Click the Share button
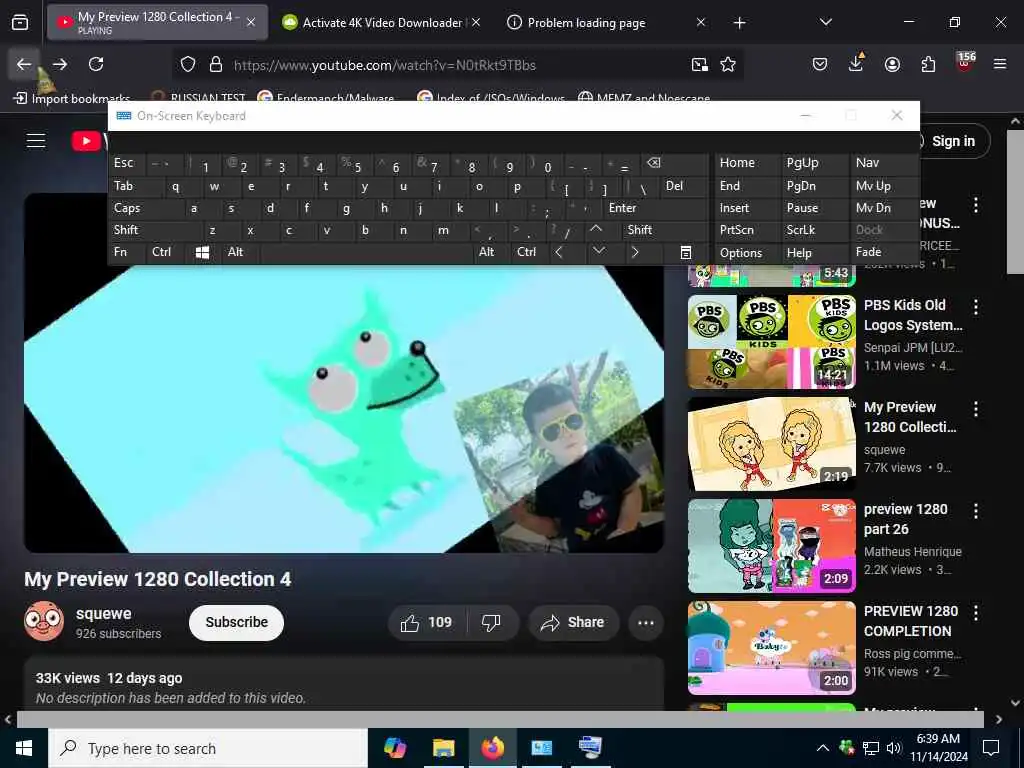 pyautogui.click(x=573, y=622)
